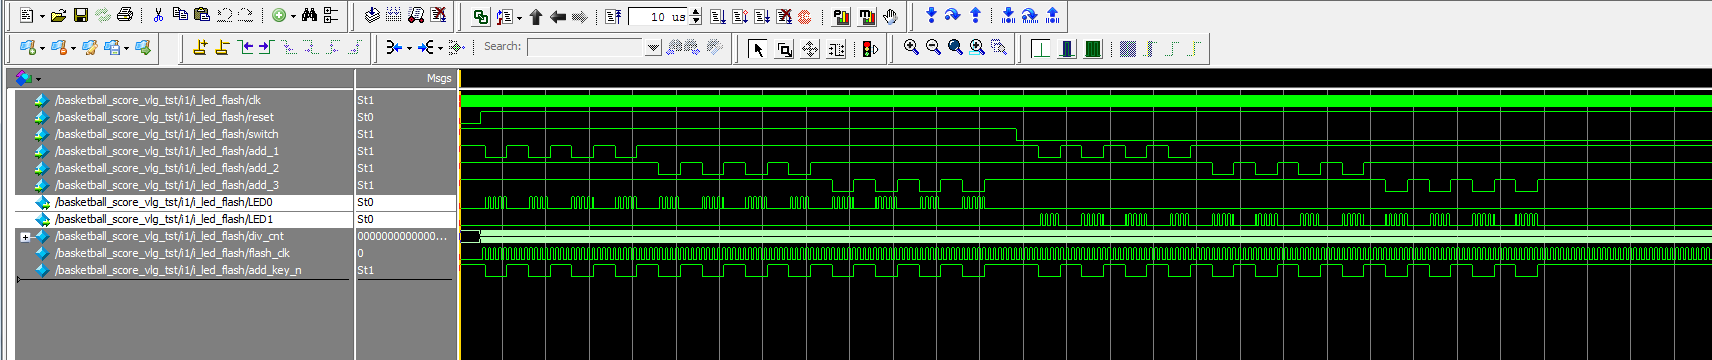This screenshot has width=1712, height=360.
Task: Enable the Pan mode four-arrow tool
Action: coord(810,49)
